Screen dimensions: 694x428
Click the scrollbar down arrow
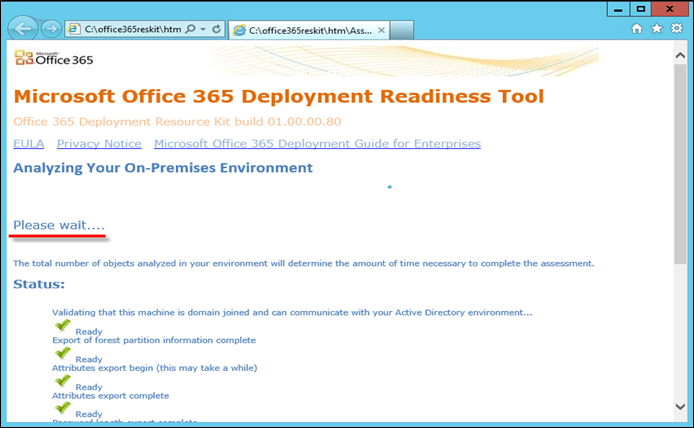(680, 406)
